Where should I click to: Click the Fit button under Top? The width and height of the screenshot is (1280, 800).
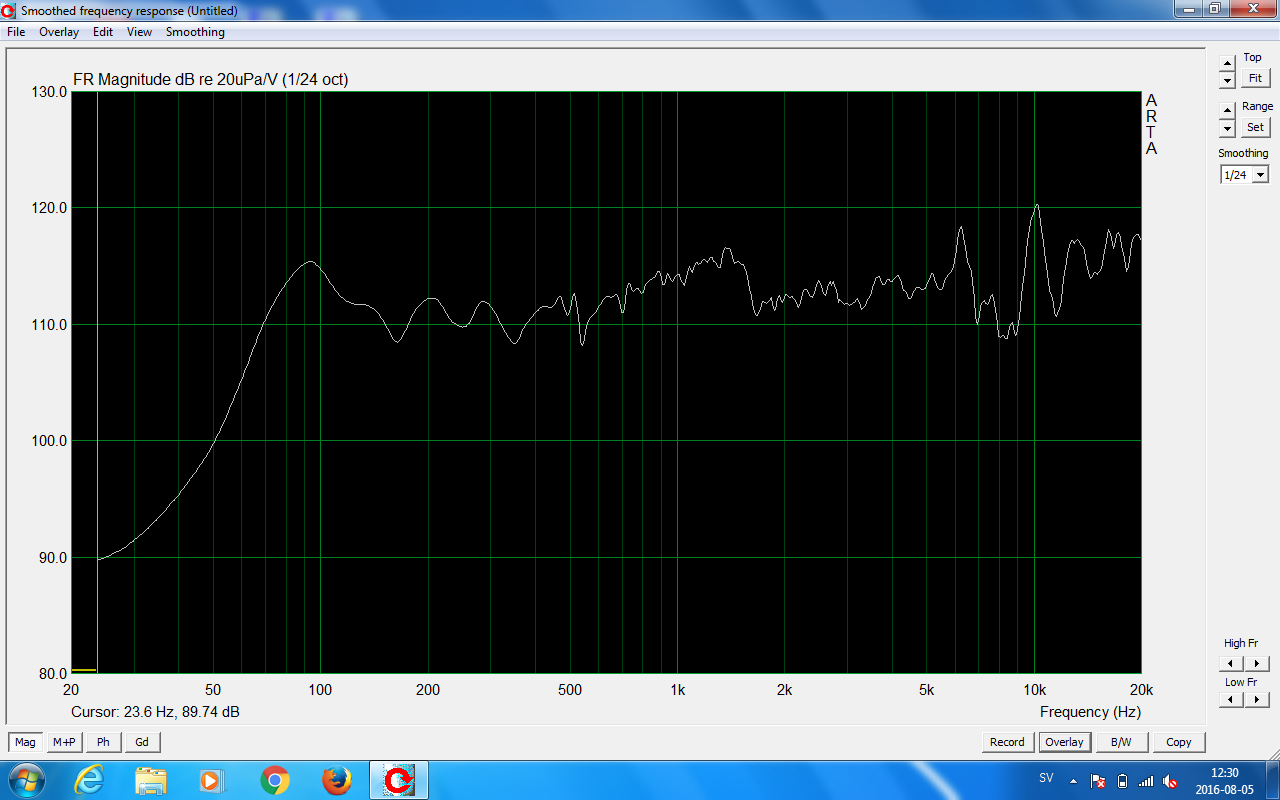[1255, 78]
